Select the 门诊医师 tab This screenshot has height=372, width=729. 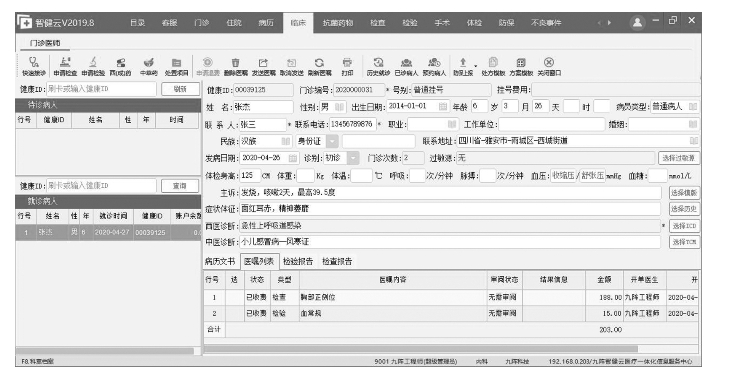click(45, 43)
